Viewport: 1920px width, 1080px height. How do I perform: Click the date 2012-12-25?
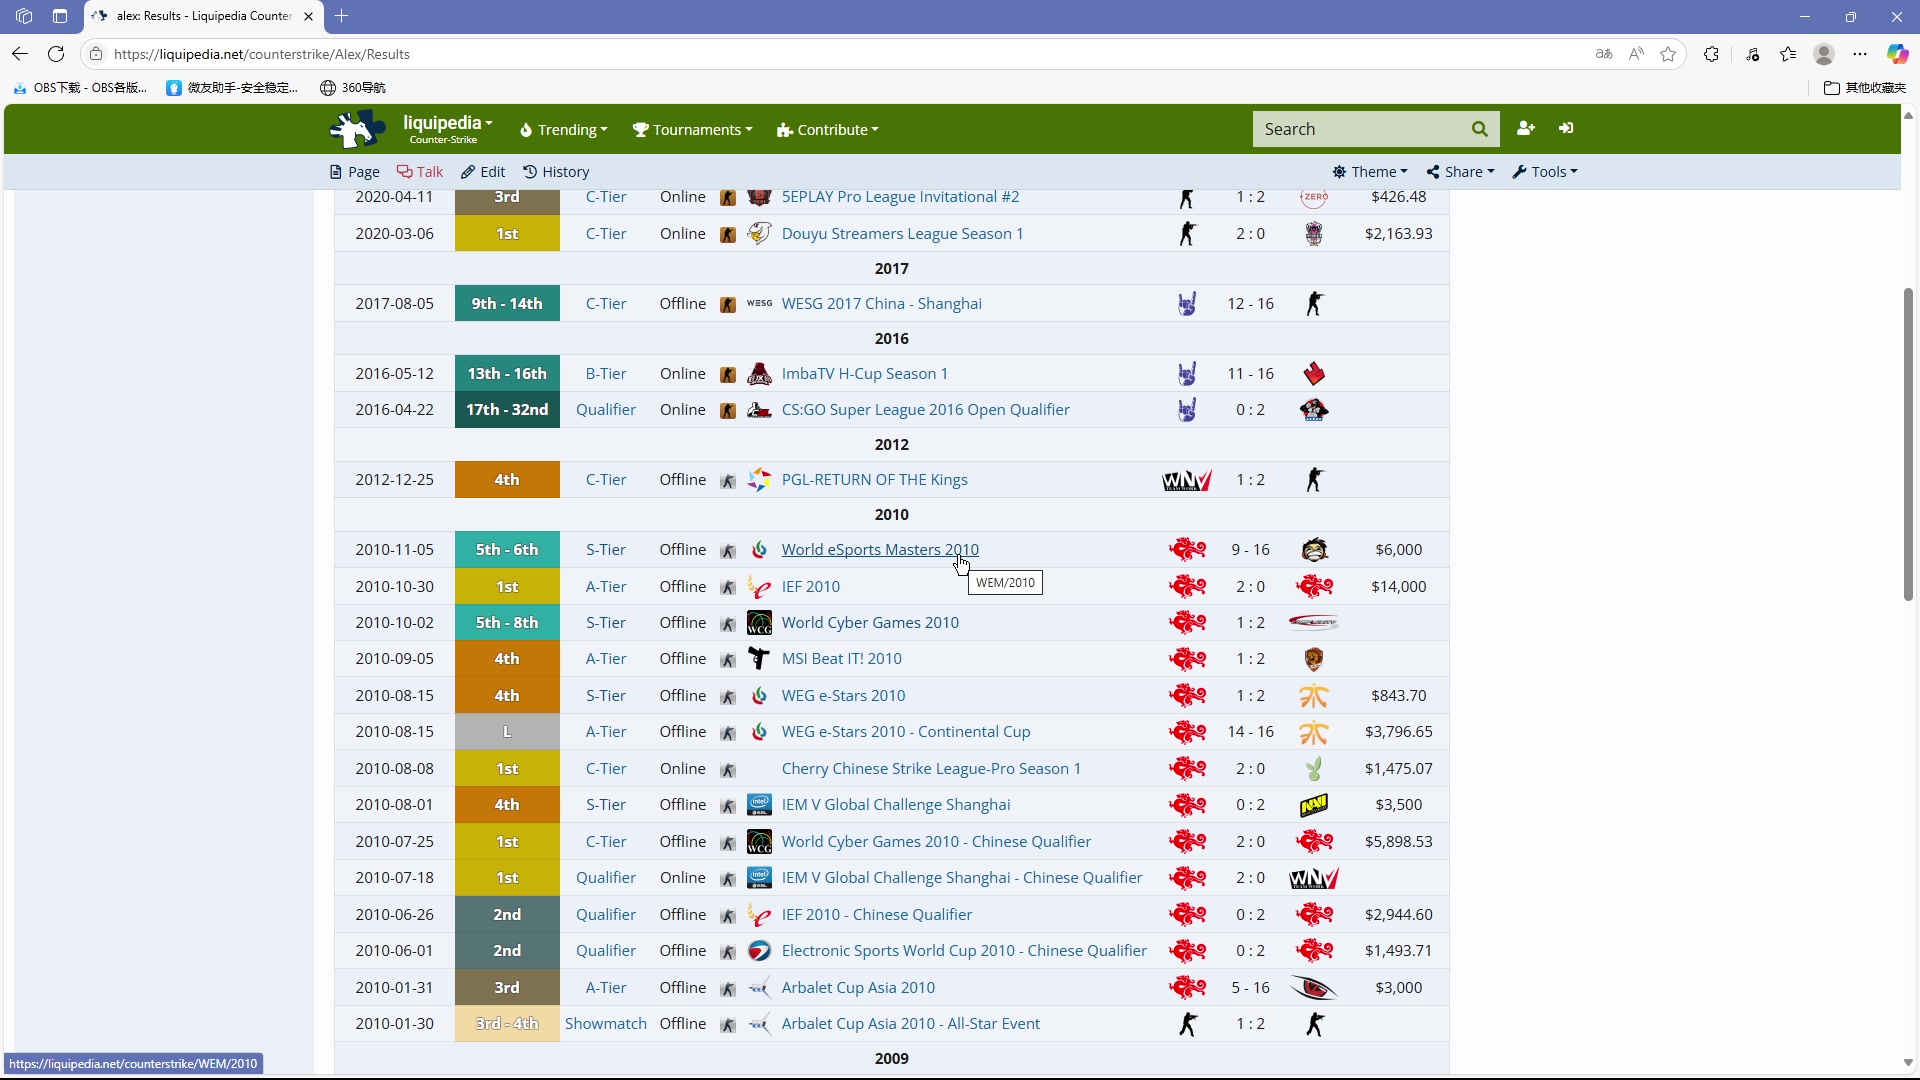click(x=395, y=480)
